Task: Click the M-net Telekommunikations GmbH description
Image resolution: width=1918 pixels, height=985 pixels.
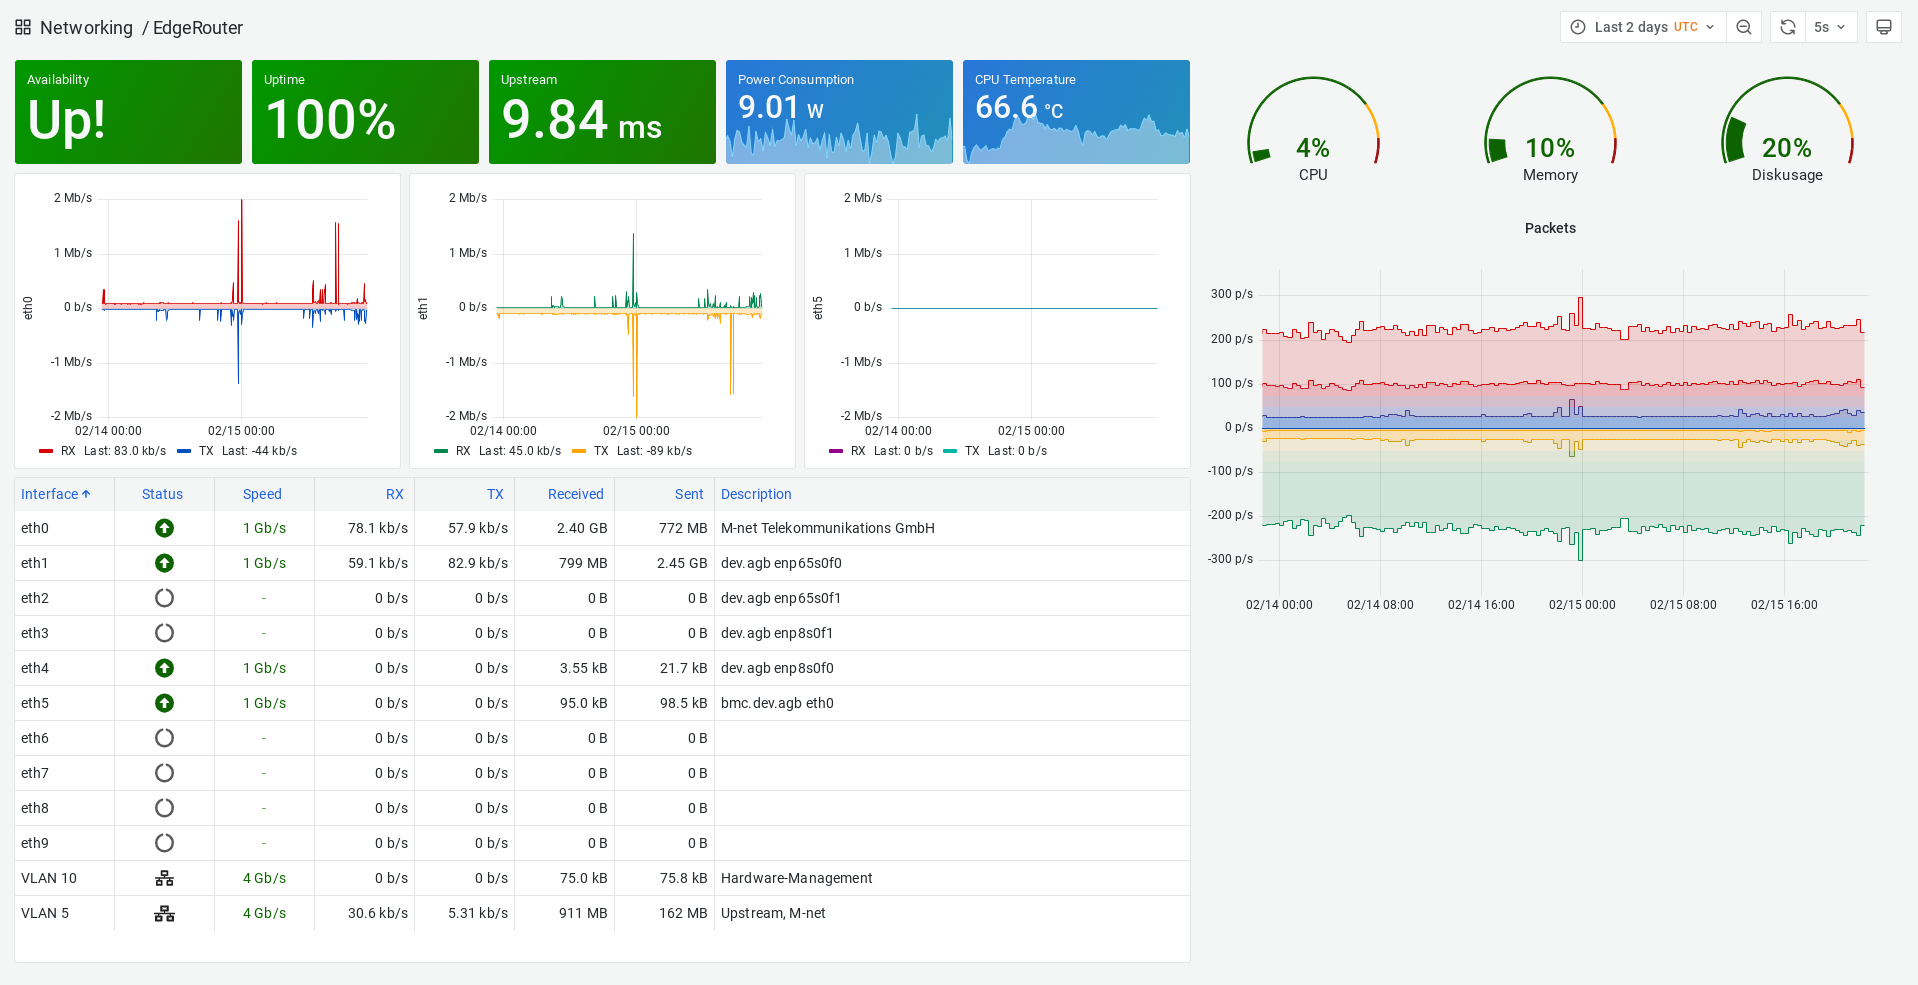Action: (x=828, y=528)
